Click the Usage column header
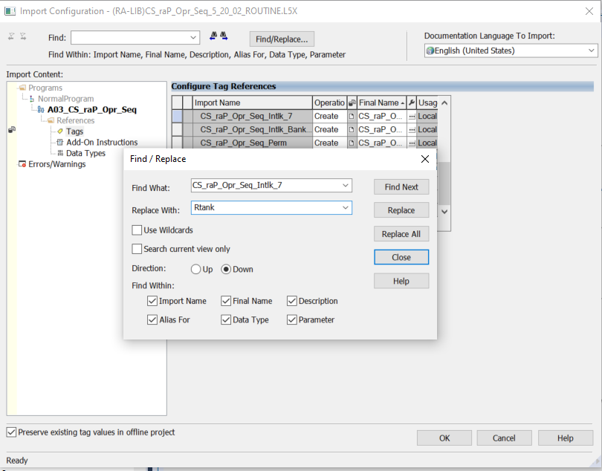The width and height of the screenshot is (602, 471). [x=427, y=102]
